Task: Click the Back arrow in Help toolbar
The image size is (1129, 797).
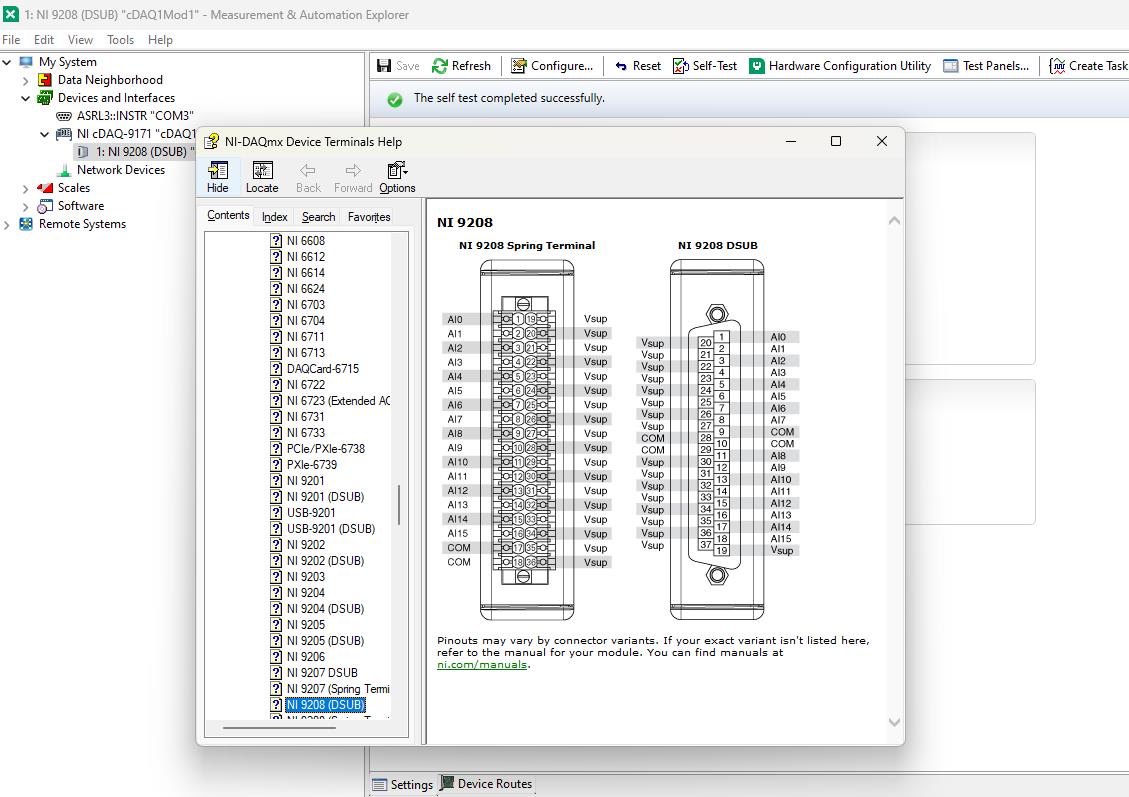Action: (307, 171)
